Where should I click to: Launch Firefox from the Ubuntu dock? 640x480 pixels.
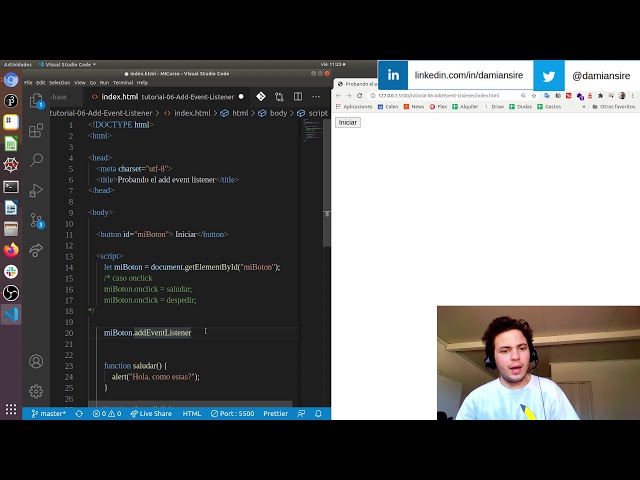tap(11, 250)
